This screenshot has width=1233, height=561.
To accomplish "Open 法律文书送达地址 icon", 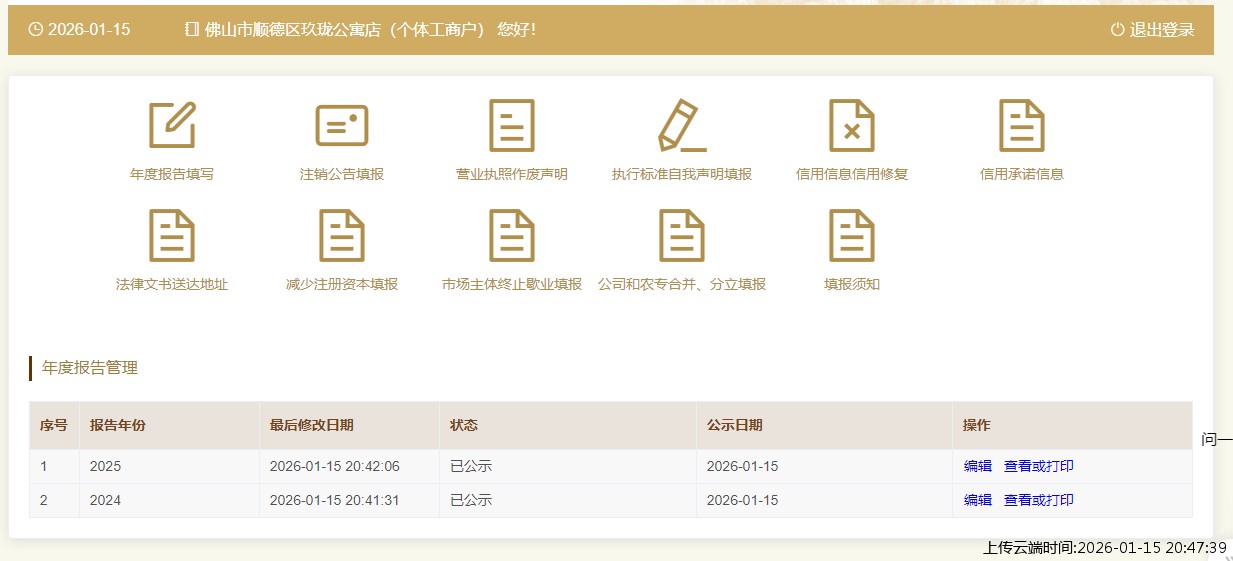I will tap(172, 236).
